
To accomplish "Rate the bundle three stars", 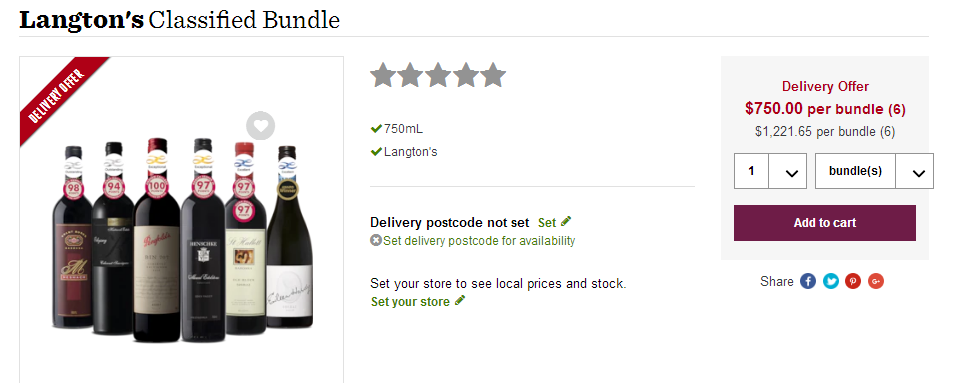I will coord(438,75).
